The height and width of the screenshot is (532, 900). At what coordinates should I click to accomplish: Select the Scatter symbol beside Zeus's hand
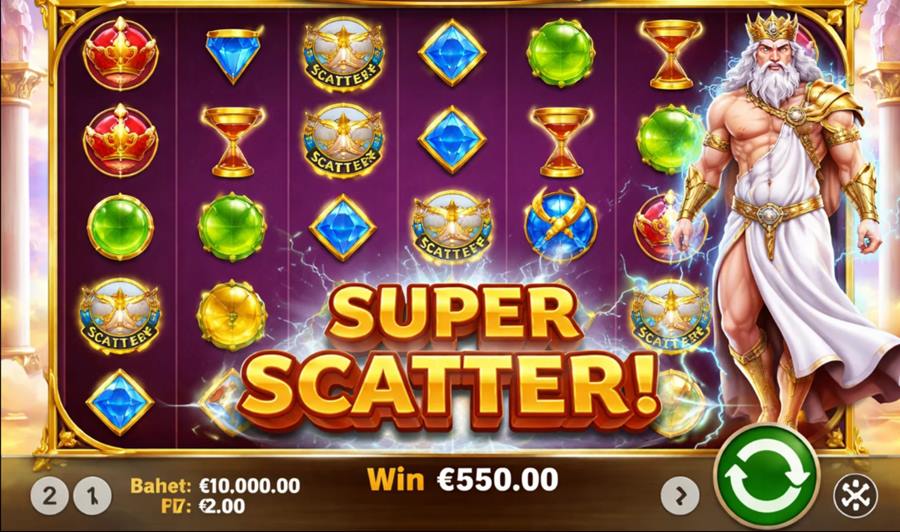coord(670,317)
